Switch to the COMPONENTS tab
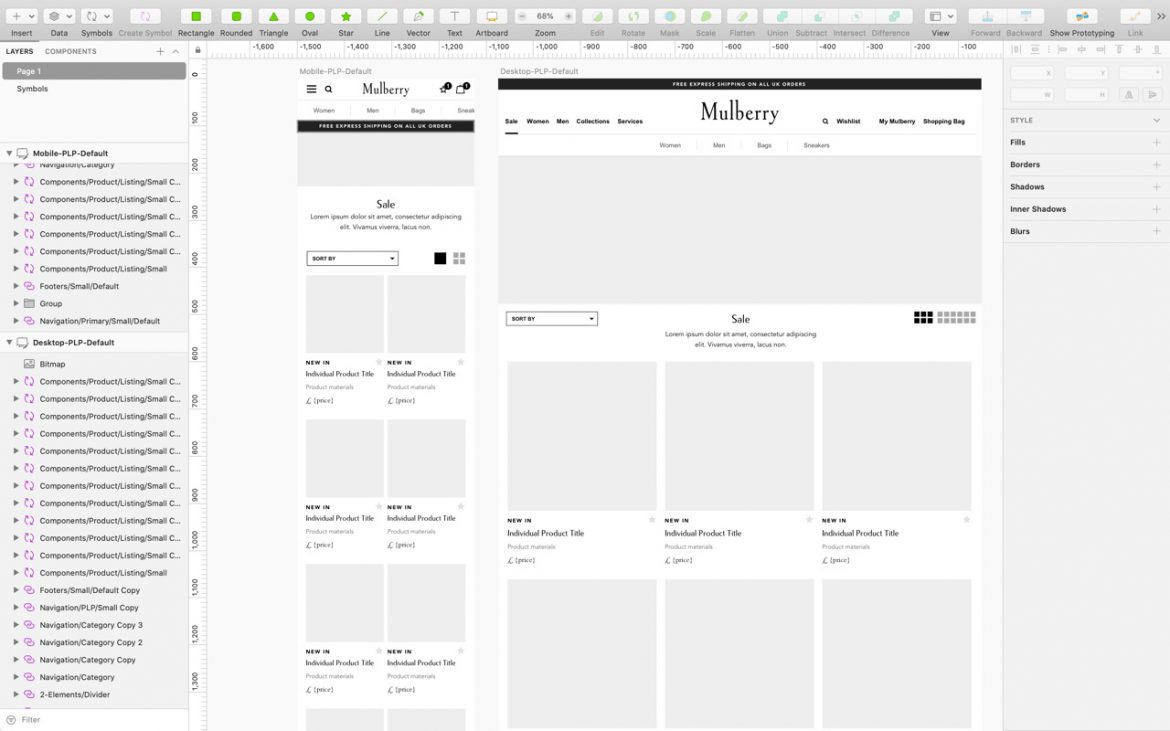This screenshot has height=731, width=1170. 70,51
